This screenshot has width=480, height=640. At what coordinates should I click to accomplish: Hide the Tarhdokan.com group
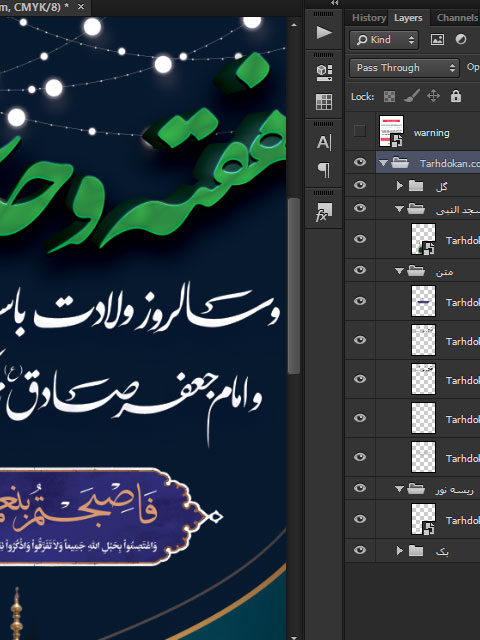point(360,162)
